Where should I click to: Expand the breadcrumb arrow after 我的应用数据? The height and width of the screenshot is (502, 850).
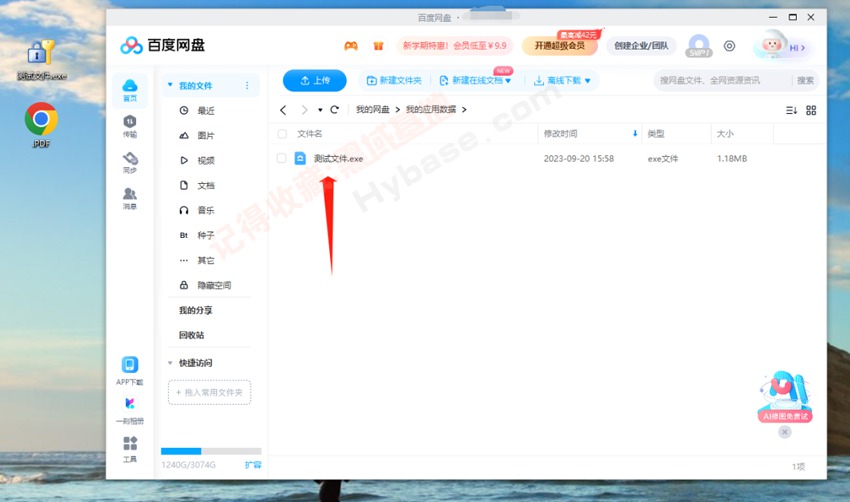point(464,110)
